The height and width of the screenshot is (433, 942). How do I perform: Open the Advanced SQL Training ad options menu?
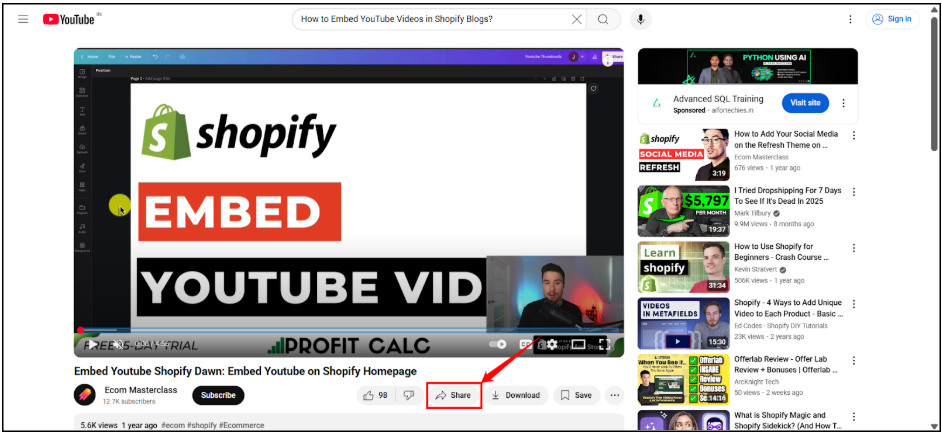coord(843,103)
